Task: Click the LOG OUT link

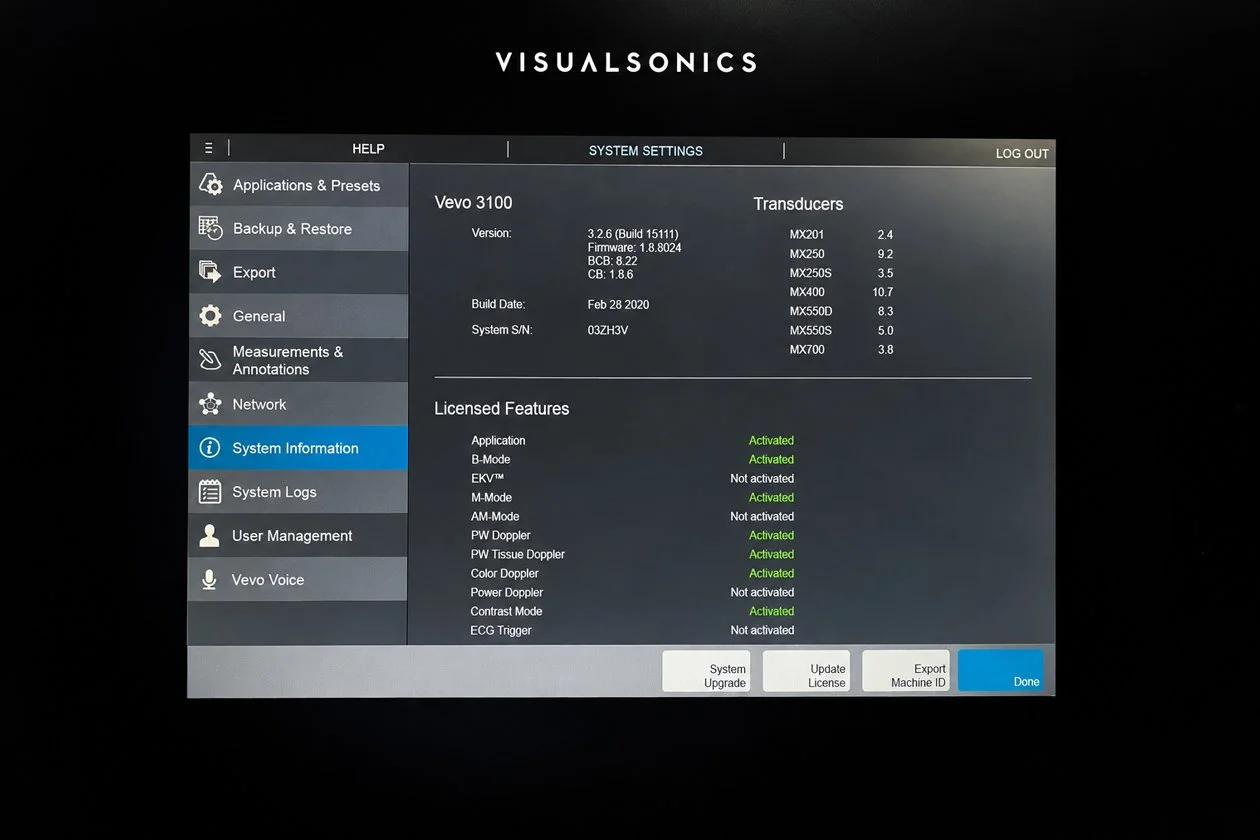Action: click(x=1022, y=154)
